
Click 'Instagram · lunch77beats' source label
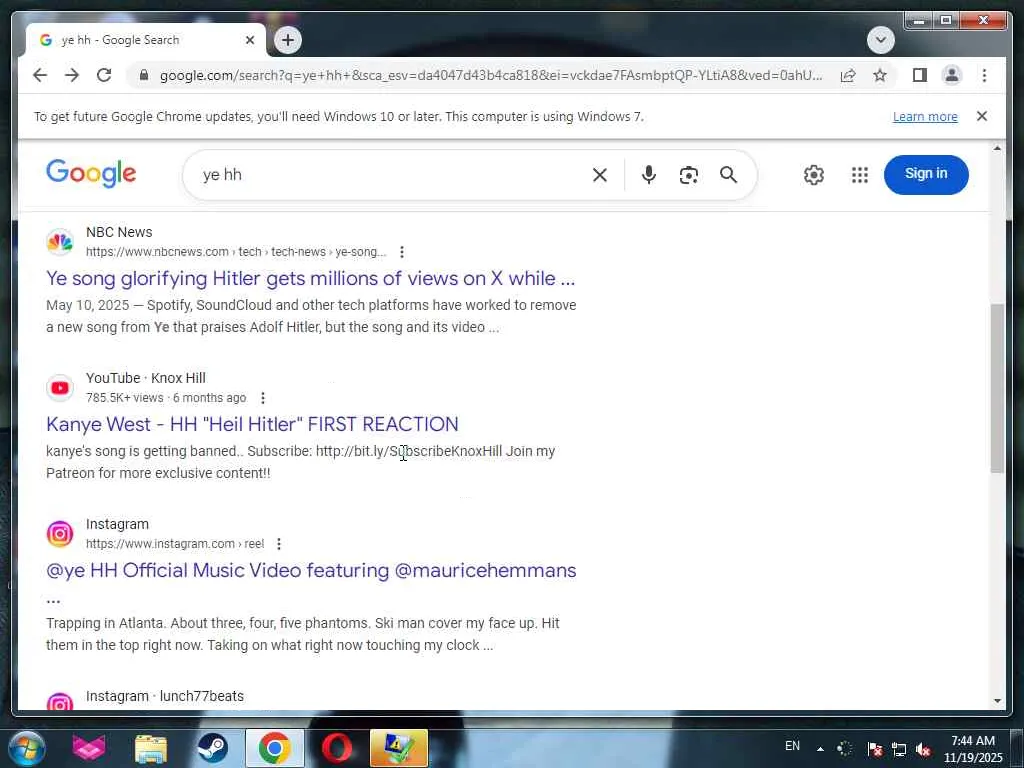pyautogui.click(x=165, y=696)
